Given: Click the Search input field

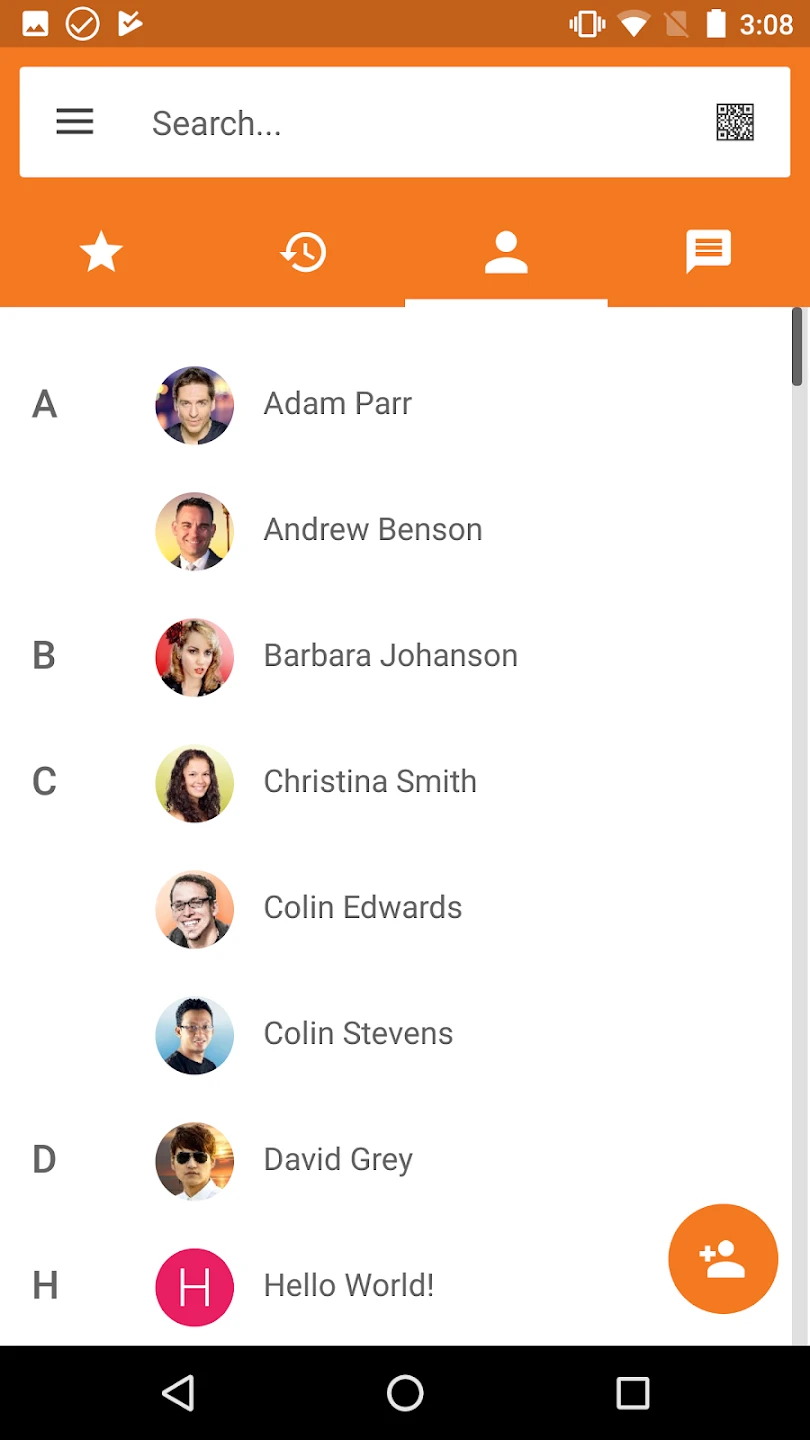Looking at the screenshot, I should click(420, 123).
